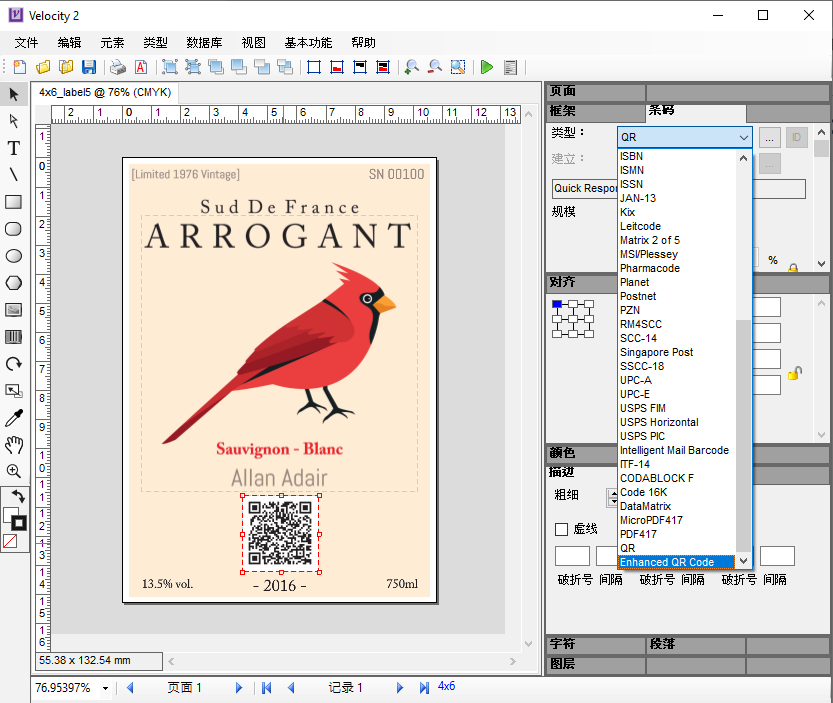Select the Eyedropper tool
The width and height of the screenshot is (833, 703).
[14, 418]
